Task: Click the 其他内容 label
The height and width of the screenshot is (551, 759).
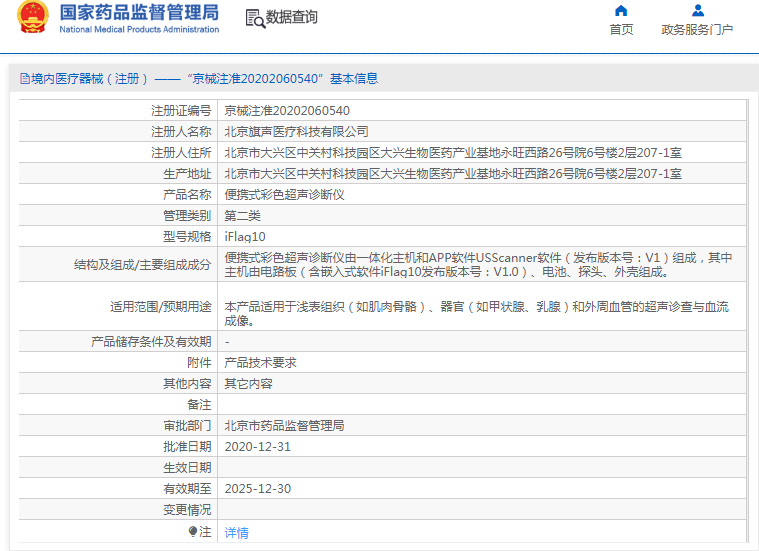Action: pyautogui.click(x=187, y=383)
